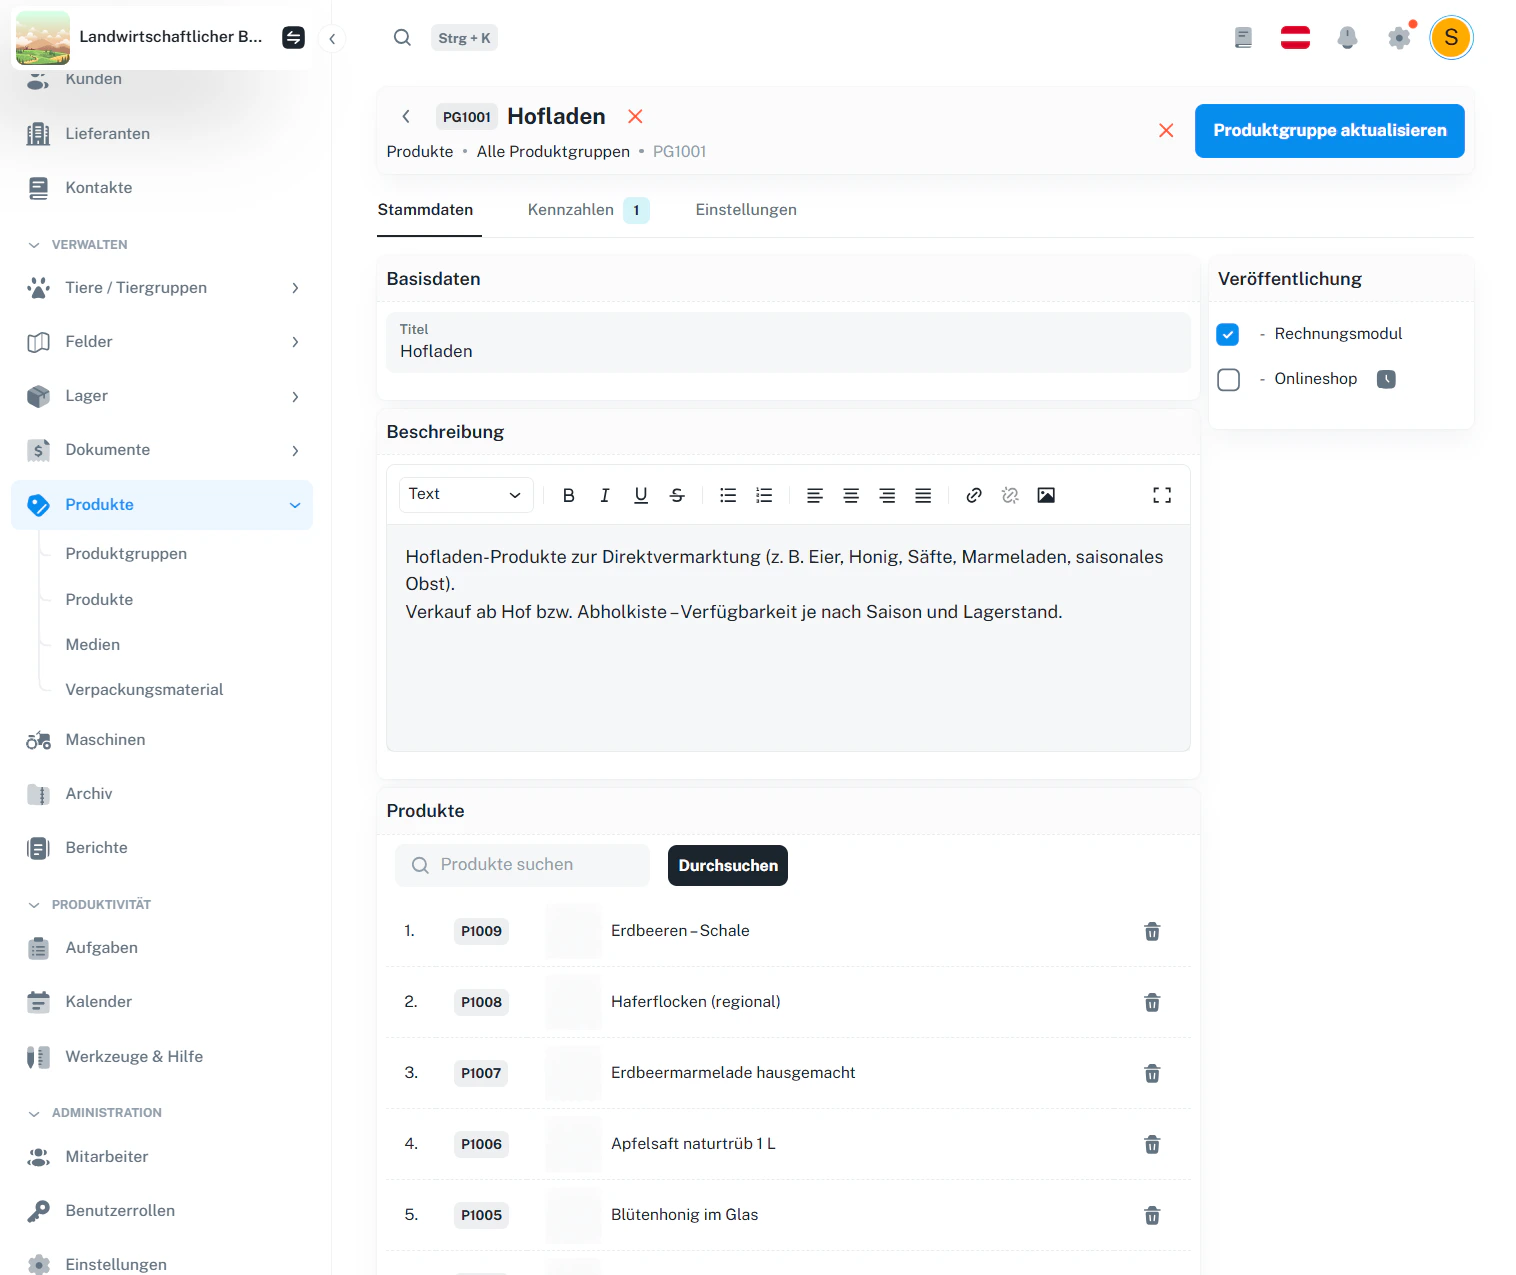Viewport: 1516px width, 1275px height.
Task: Click into the description text area
Action: tap(788, 638)
